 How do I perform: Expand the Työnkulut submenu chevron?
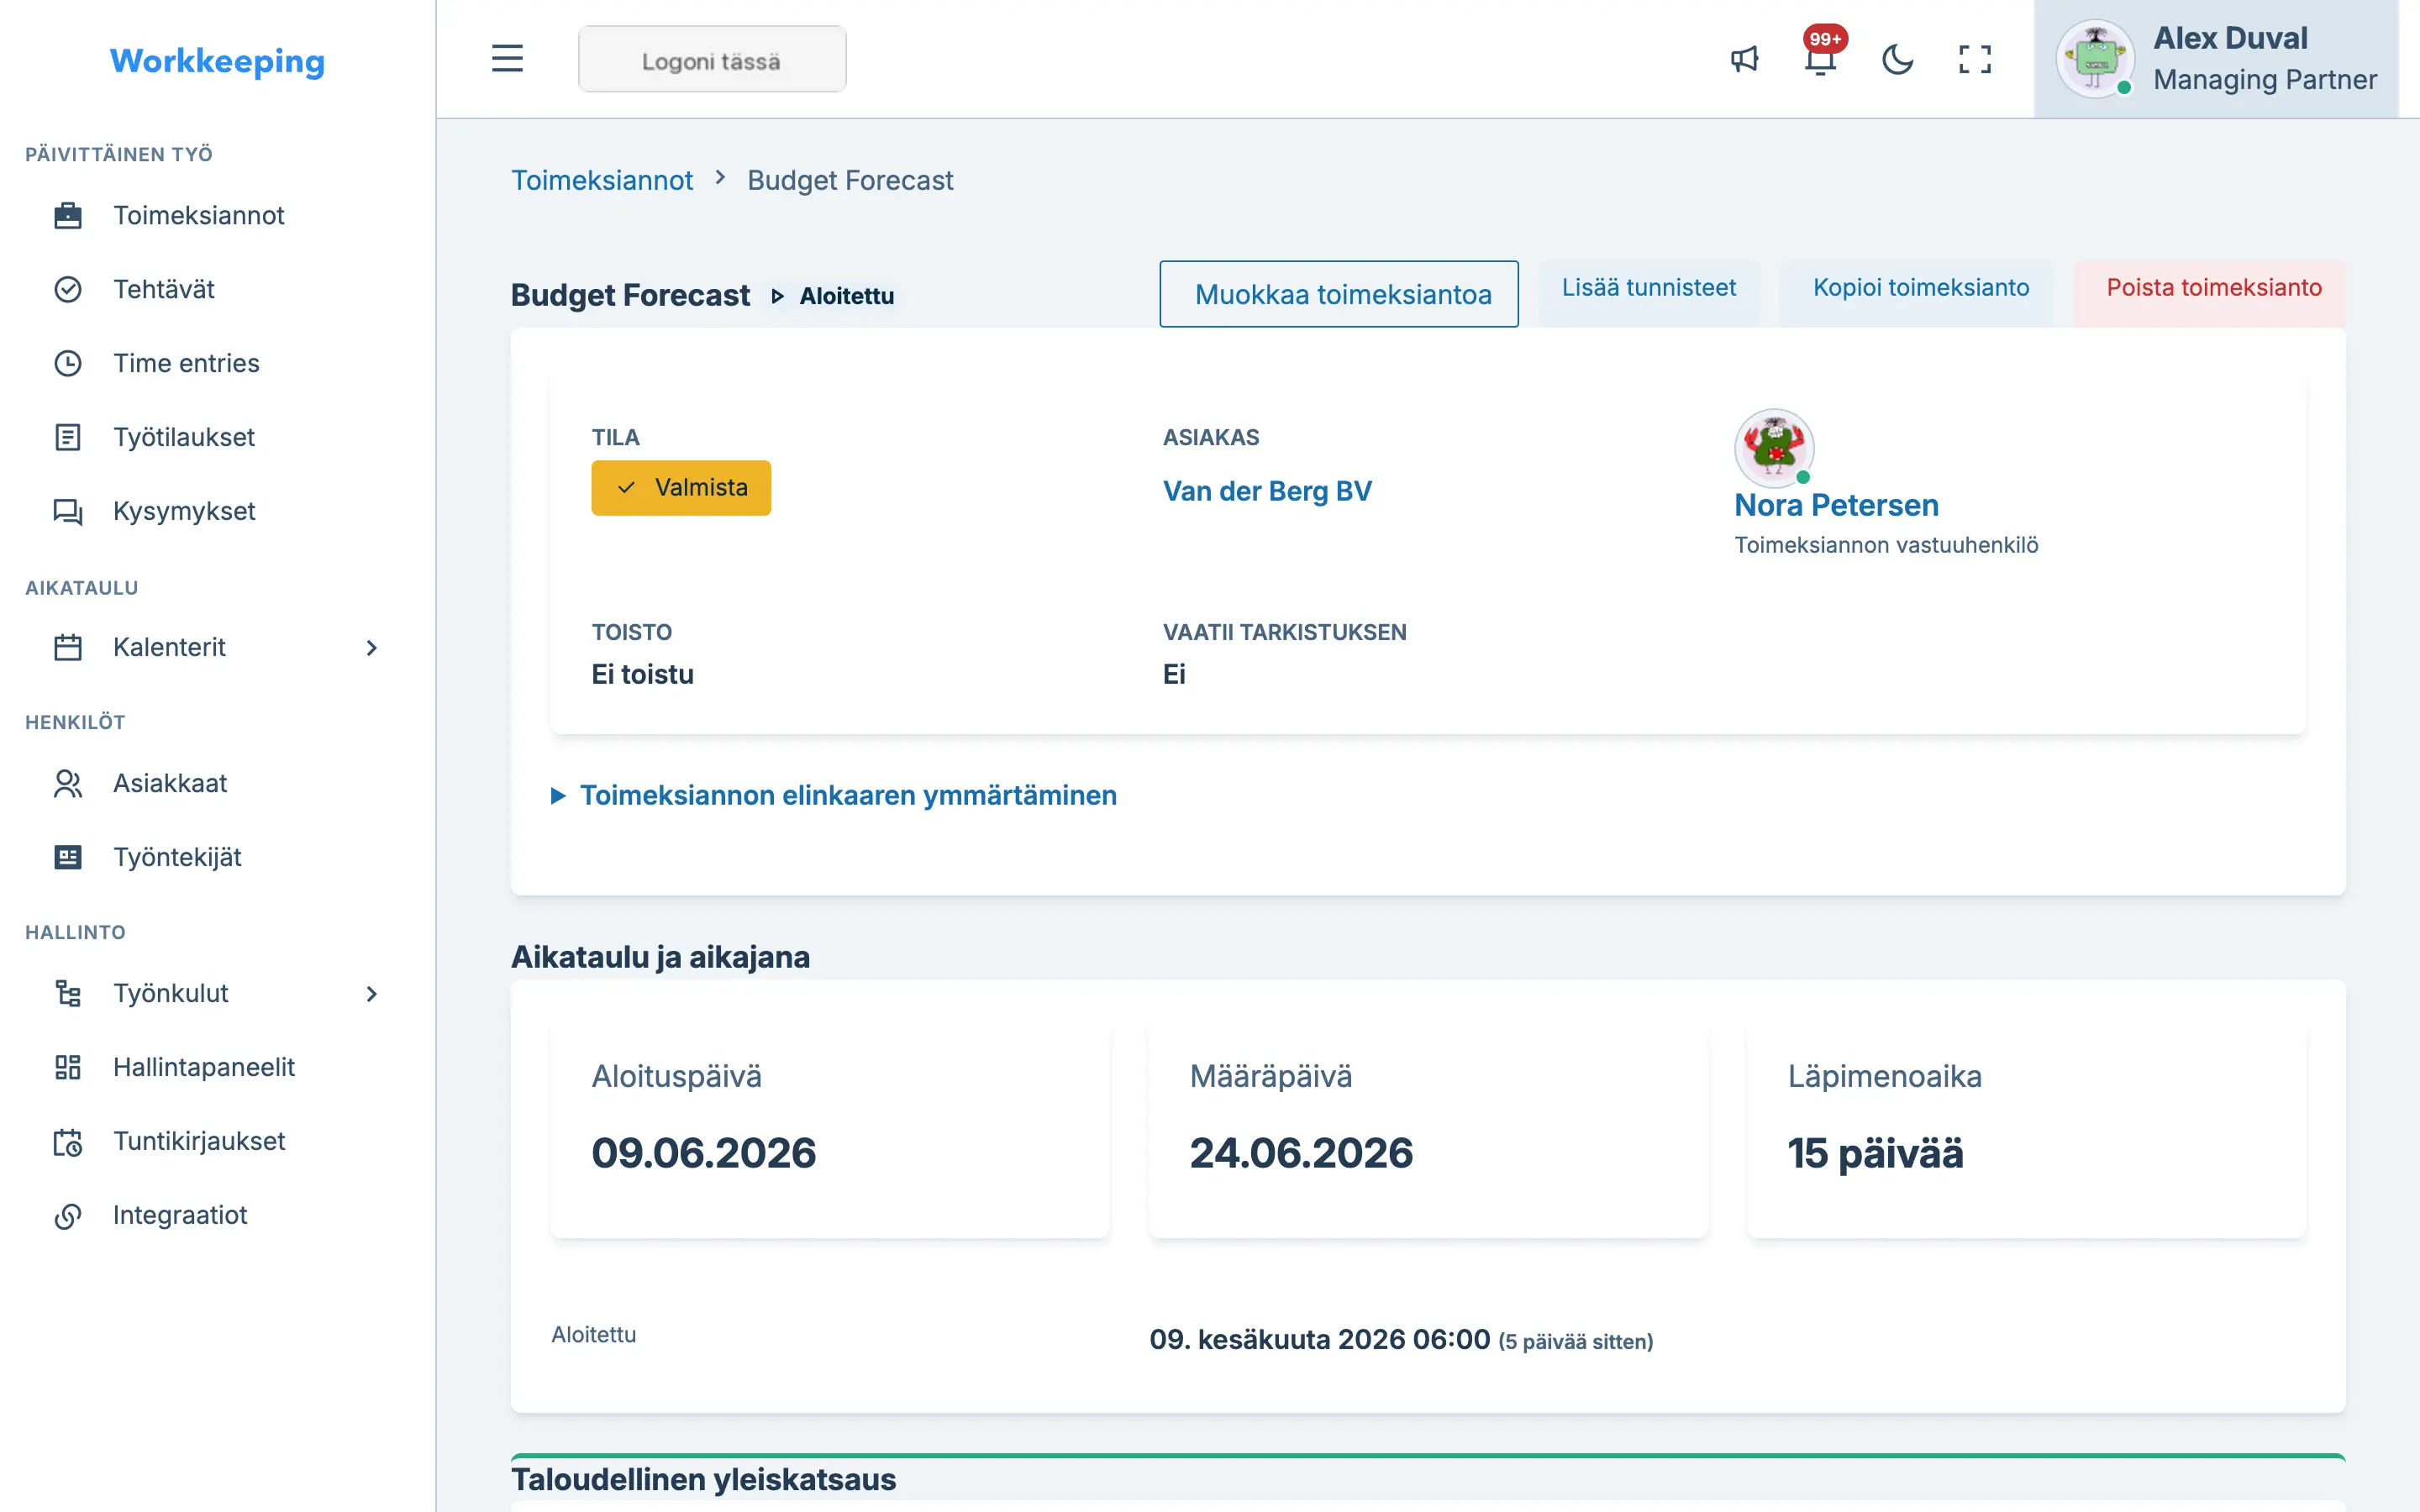point(372,994)
